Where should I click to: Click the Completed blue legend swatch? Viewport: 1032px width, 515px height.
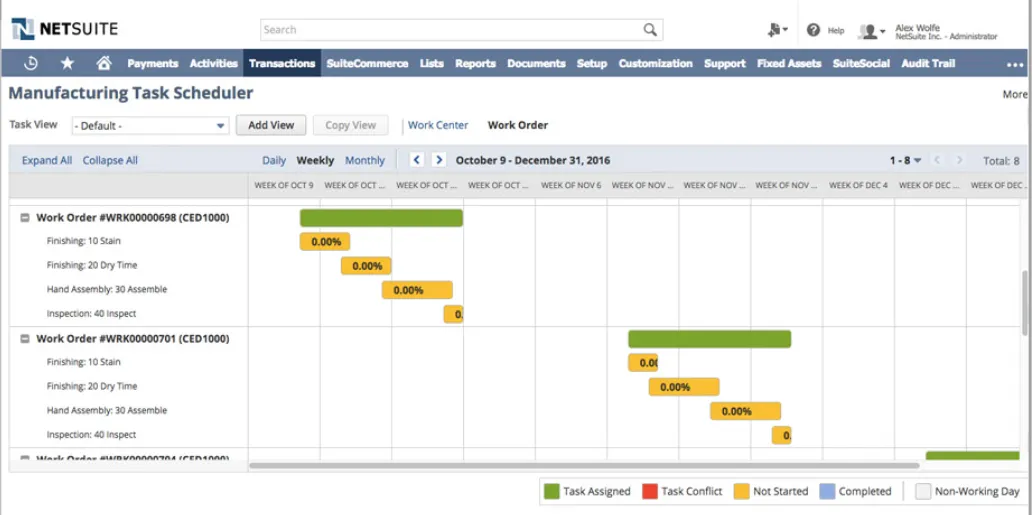827,491
